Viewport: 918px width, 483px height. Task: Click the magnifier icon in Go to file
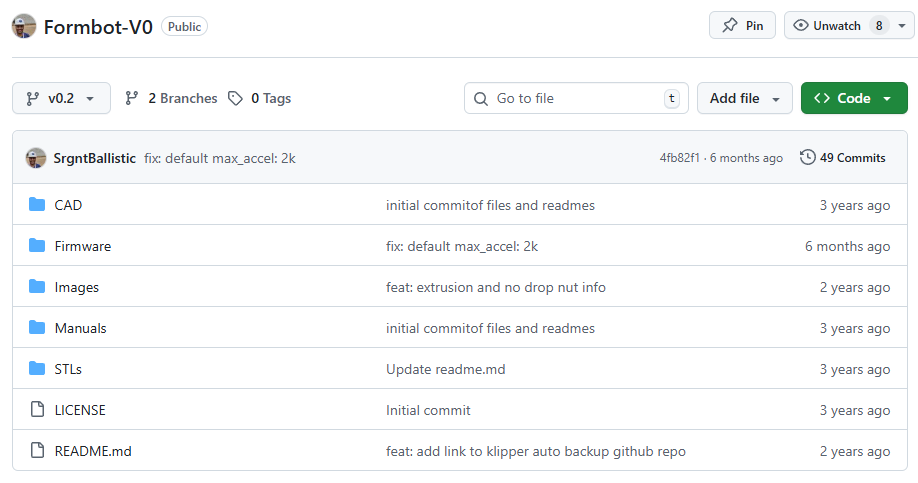481,98
